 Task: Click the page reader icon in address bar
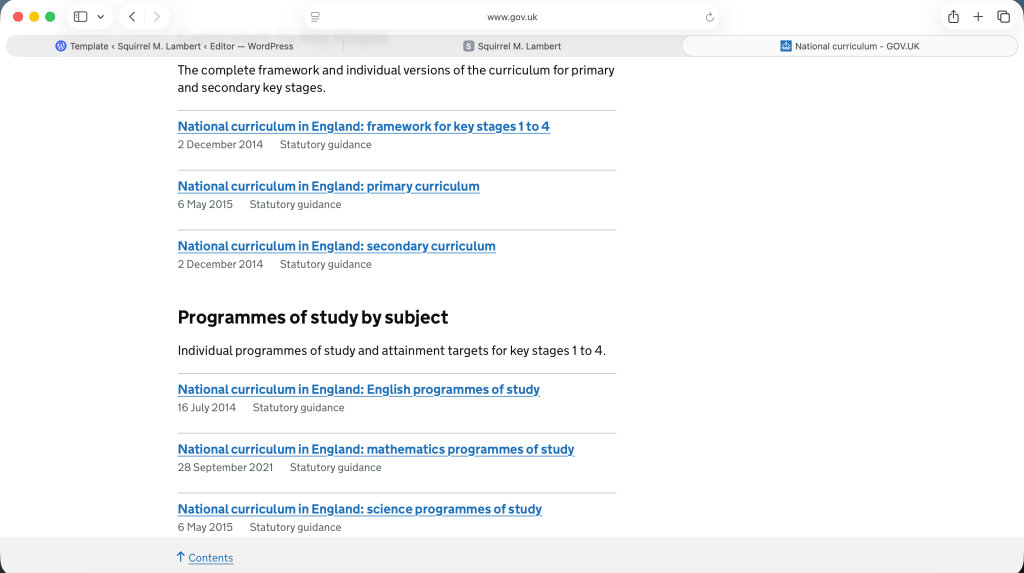tap(315, 17)
